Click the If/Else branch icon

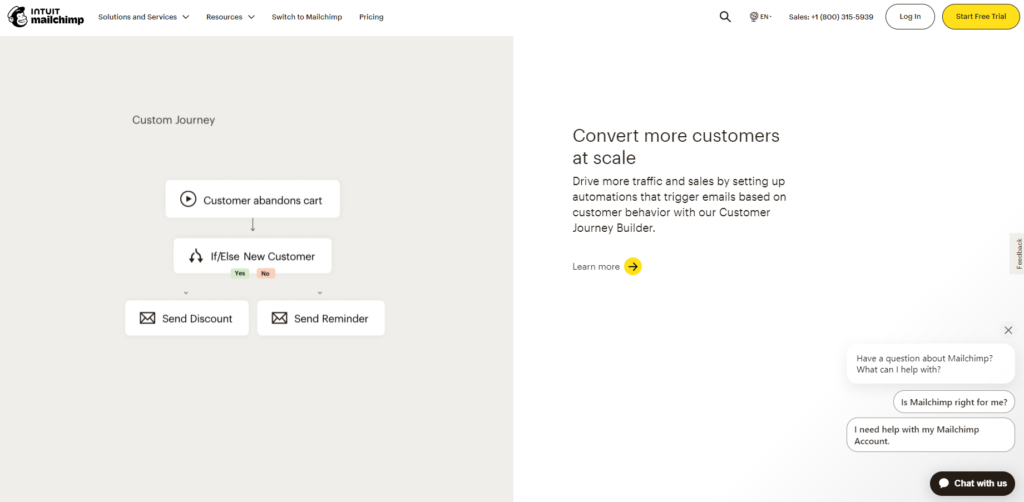click(196, 256)
